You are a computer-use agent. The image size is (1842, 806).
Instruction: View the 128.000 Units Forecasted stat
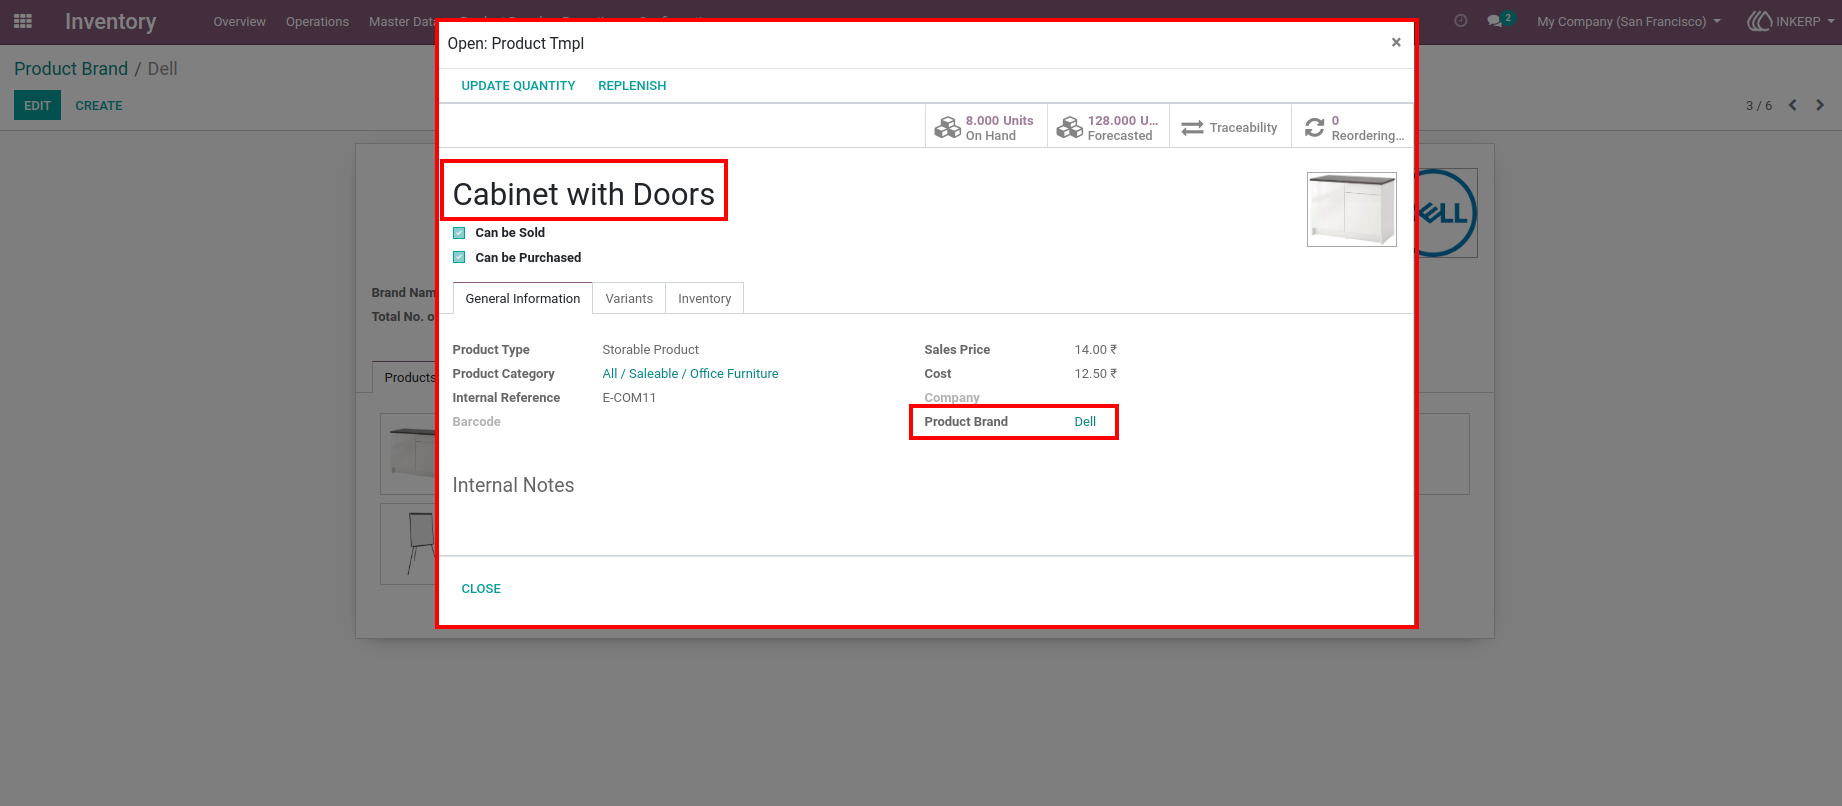[1108, 127]
